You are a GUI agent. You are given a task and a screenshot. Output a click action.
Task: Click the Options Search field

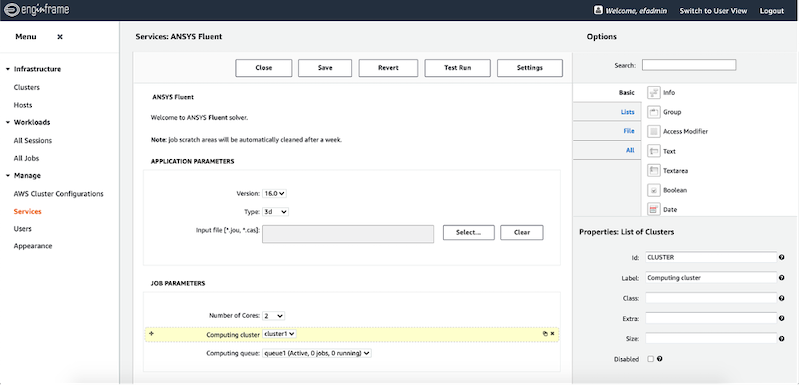(689, 65)
